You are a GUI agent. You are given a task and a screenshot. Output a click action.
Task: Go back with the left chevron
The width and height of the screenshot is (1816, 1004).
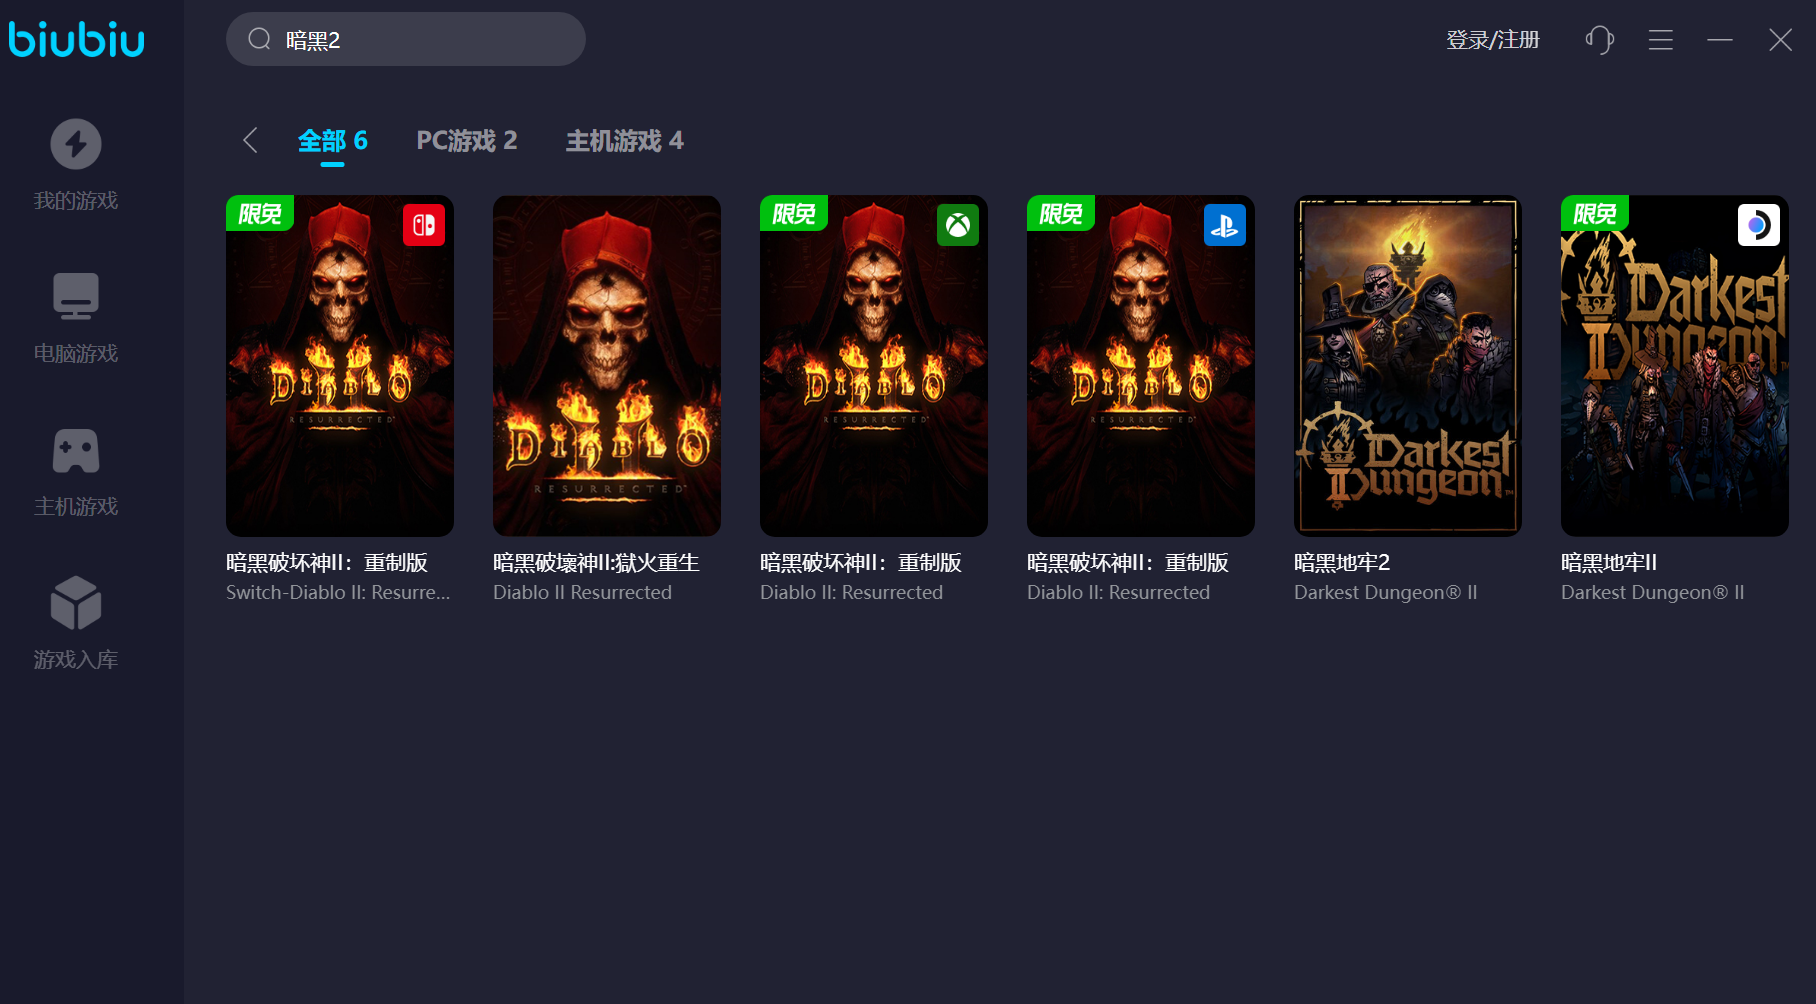(251, 141)
